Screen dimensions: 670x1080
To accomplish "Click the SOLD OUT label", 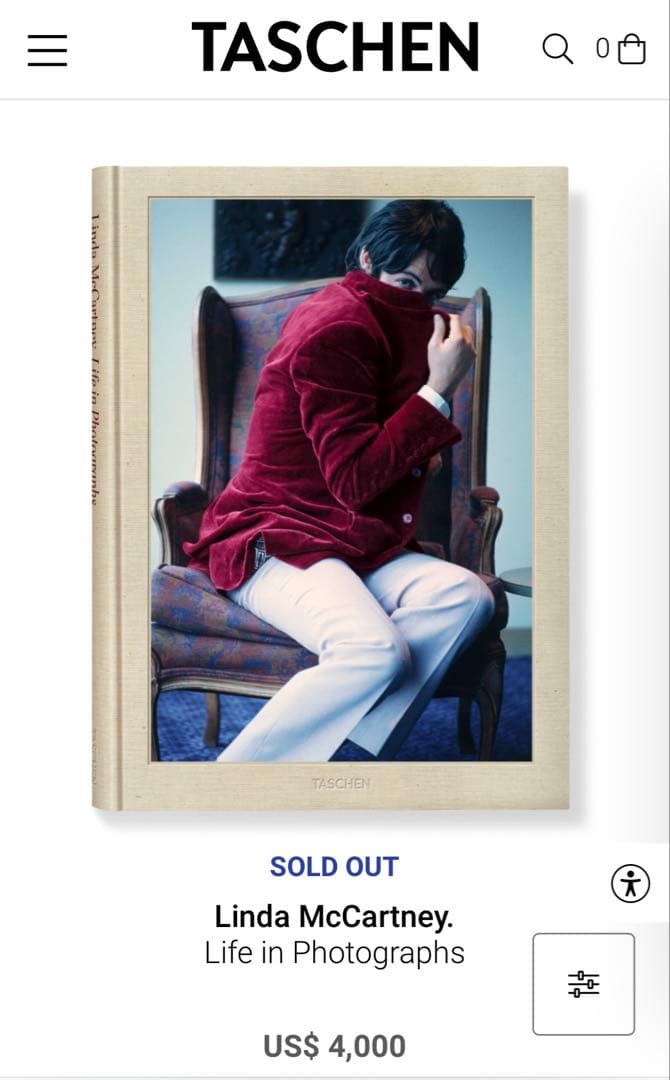I will click(x=334, y=866).
